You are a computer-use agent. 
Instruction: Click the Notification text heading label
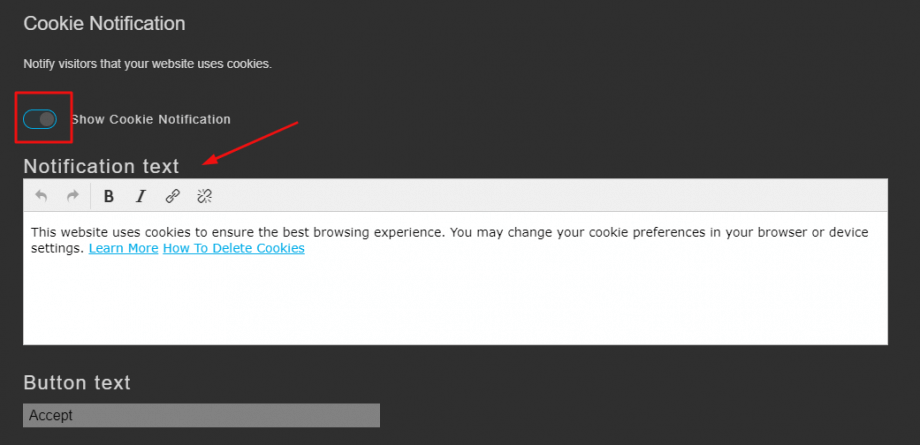point(101,166)
